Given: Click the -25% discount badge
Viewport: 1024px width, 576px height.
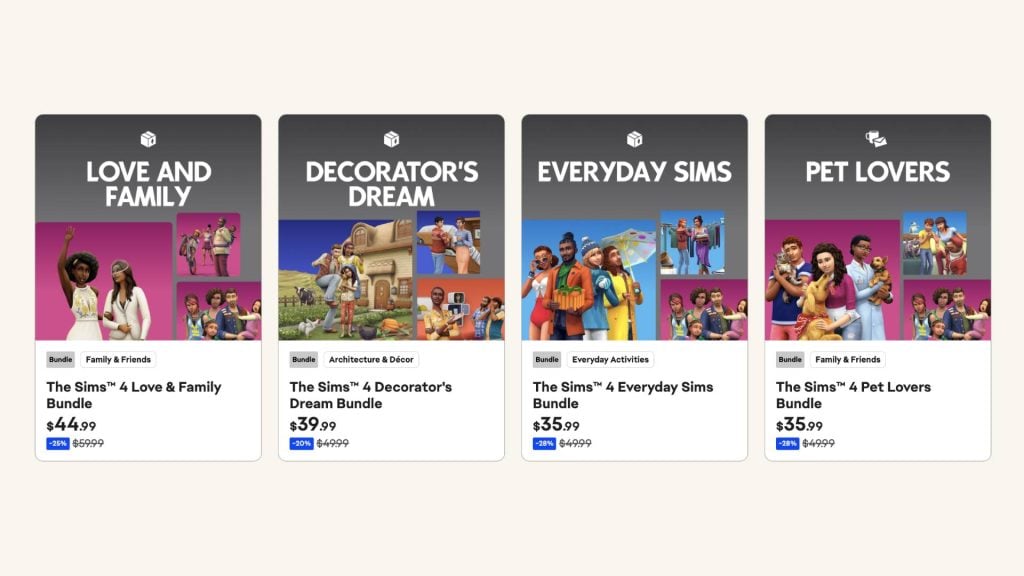Looking at the screenshot, I should [x=58, y=443].
